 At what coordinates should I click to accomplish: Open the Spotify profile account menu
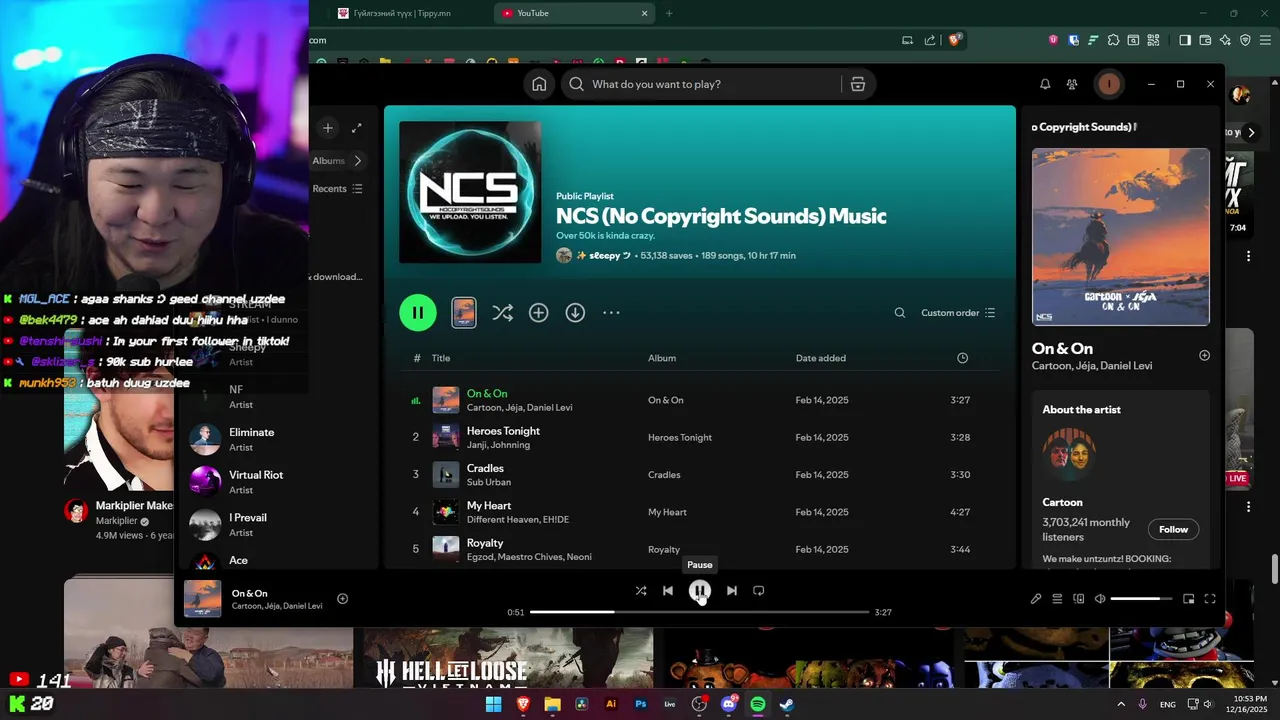1108,84
